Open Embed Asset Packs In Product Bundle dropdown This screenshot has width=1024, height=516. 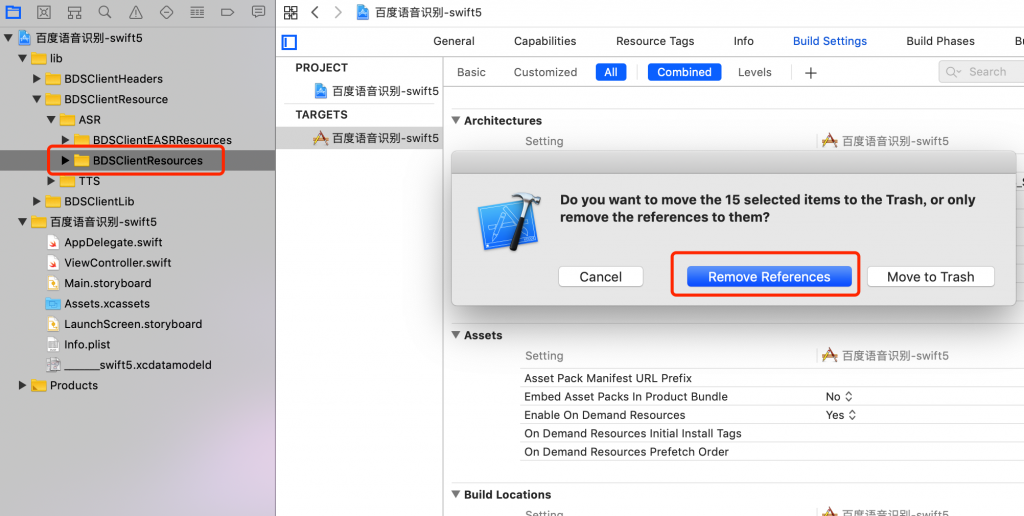839,397
